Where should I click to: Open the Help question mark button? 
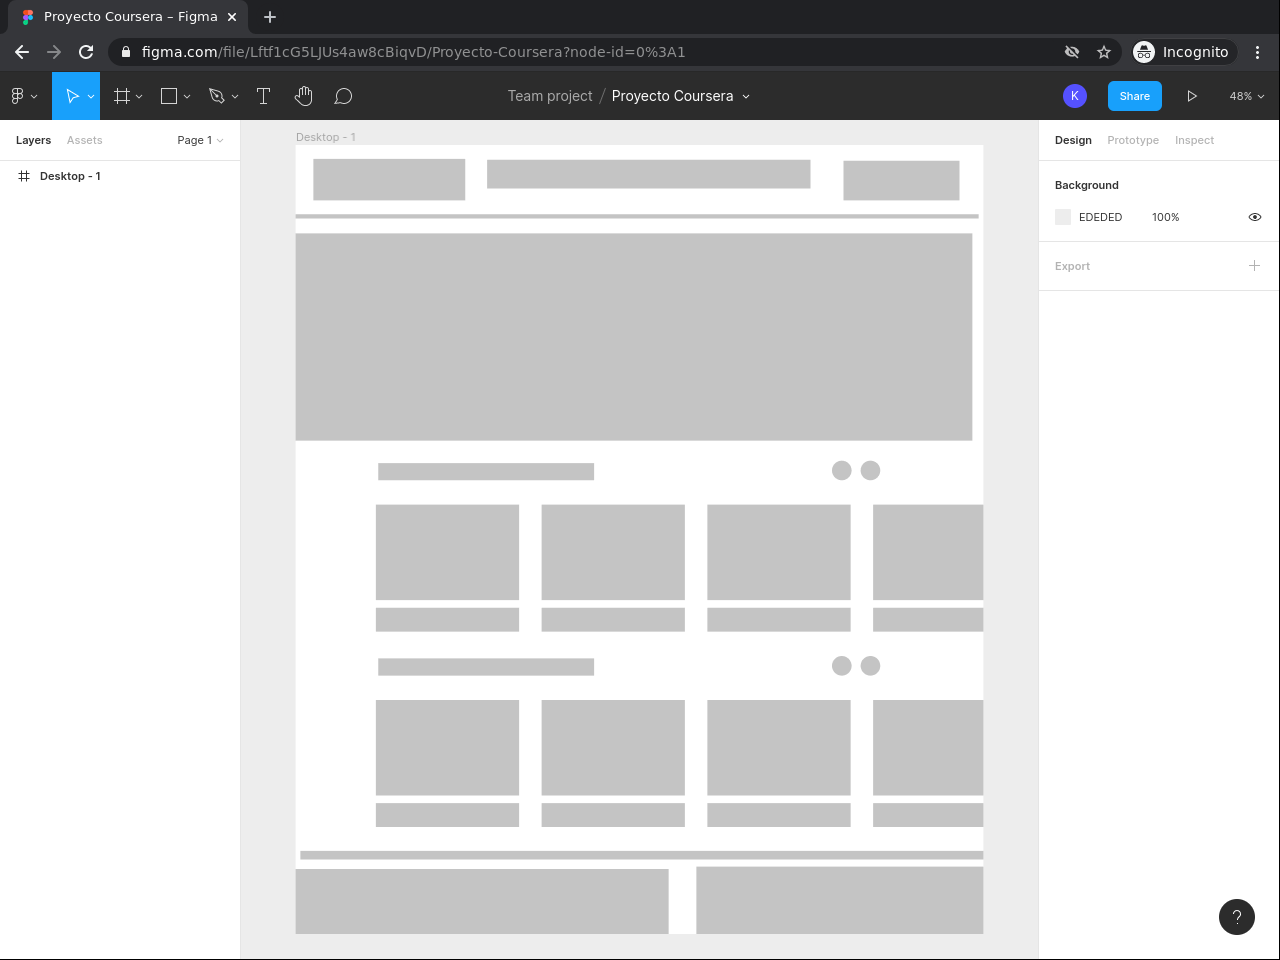tap(1237, 917)
